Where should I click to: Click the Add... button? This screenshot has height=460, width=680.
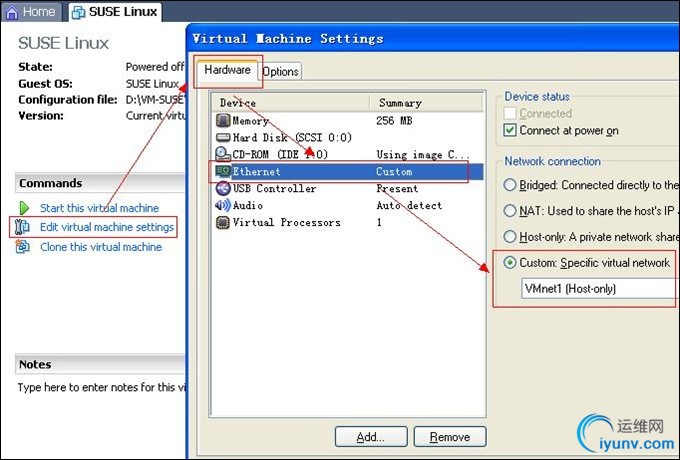point(371,437)
